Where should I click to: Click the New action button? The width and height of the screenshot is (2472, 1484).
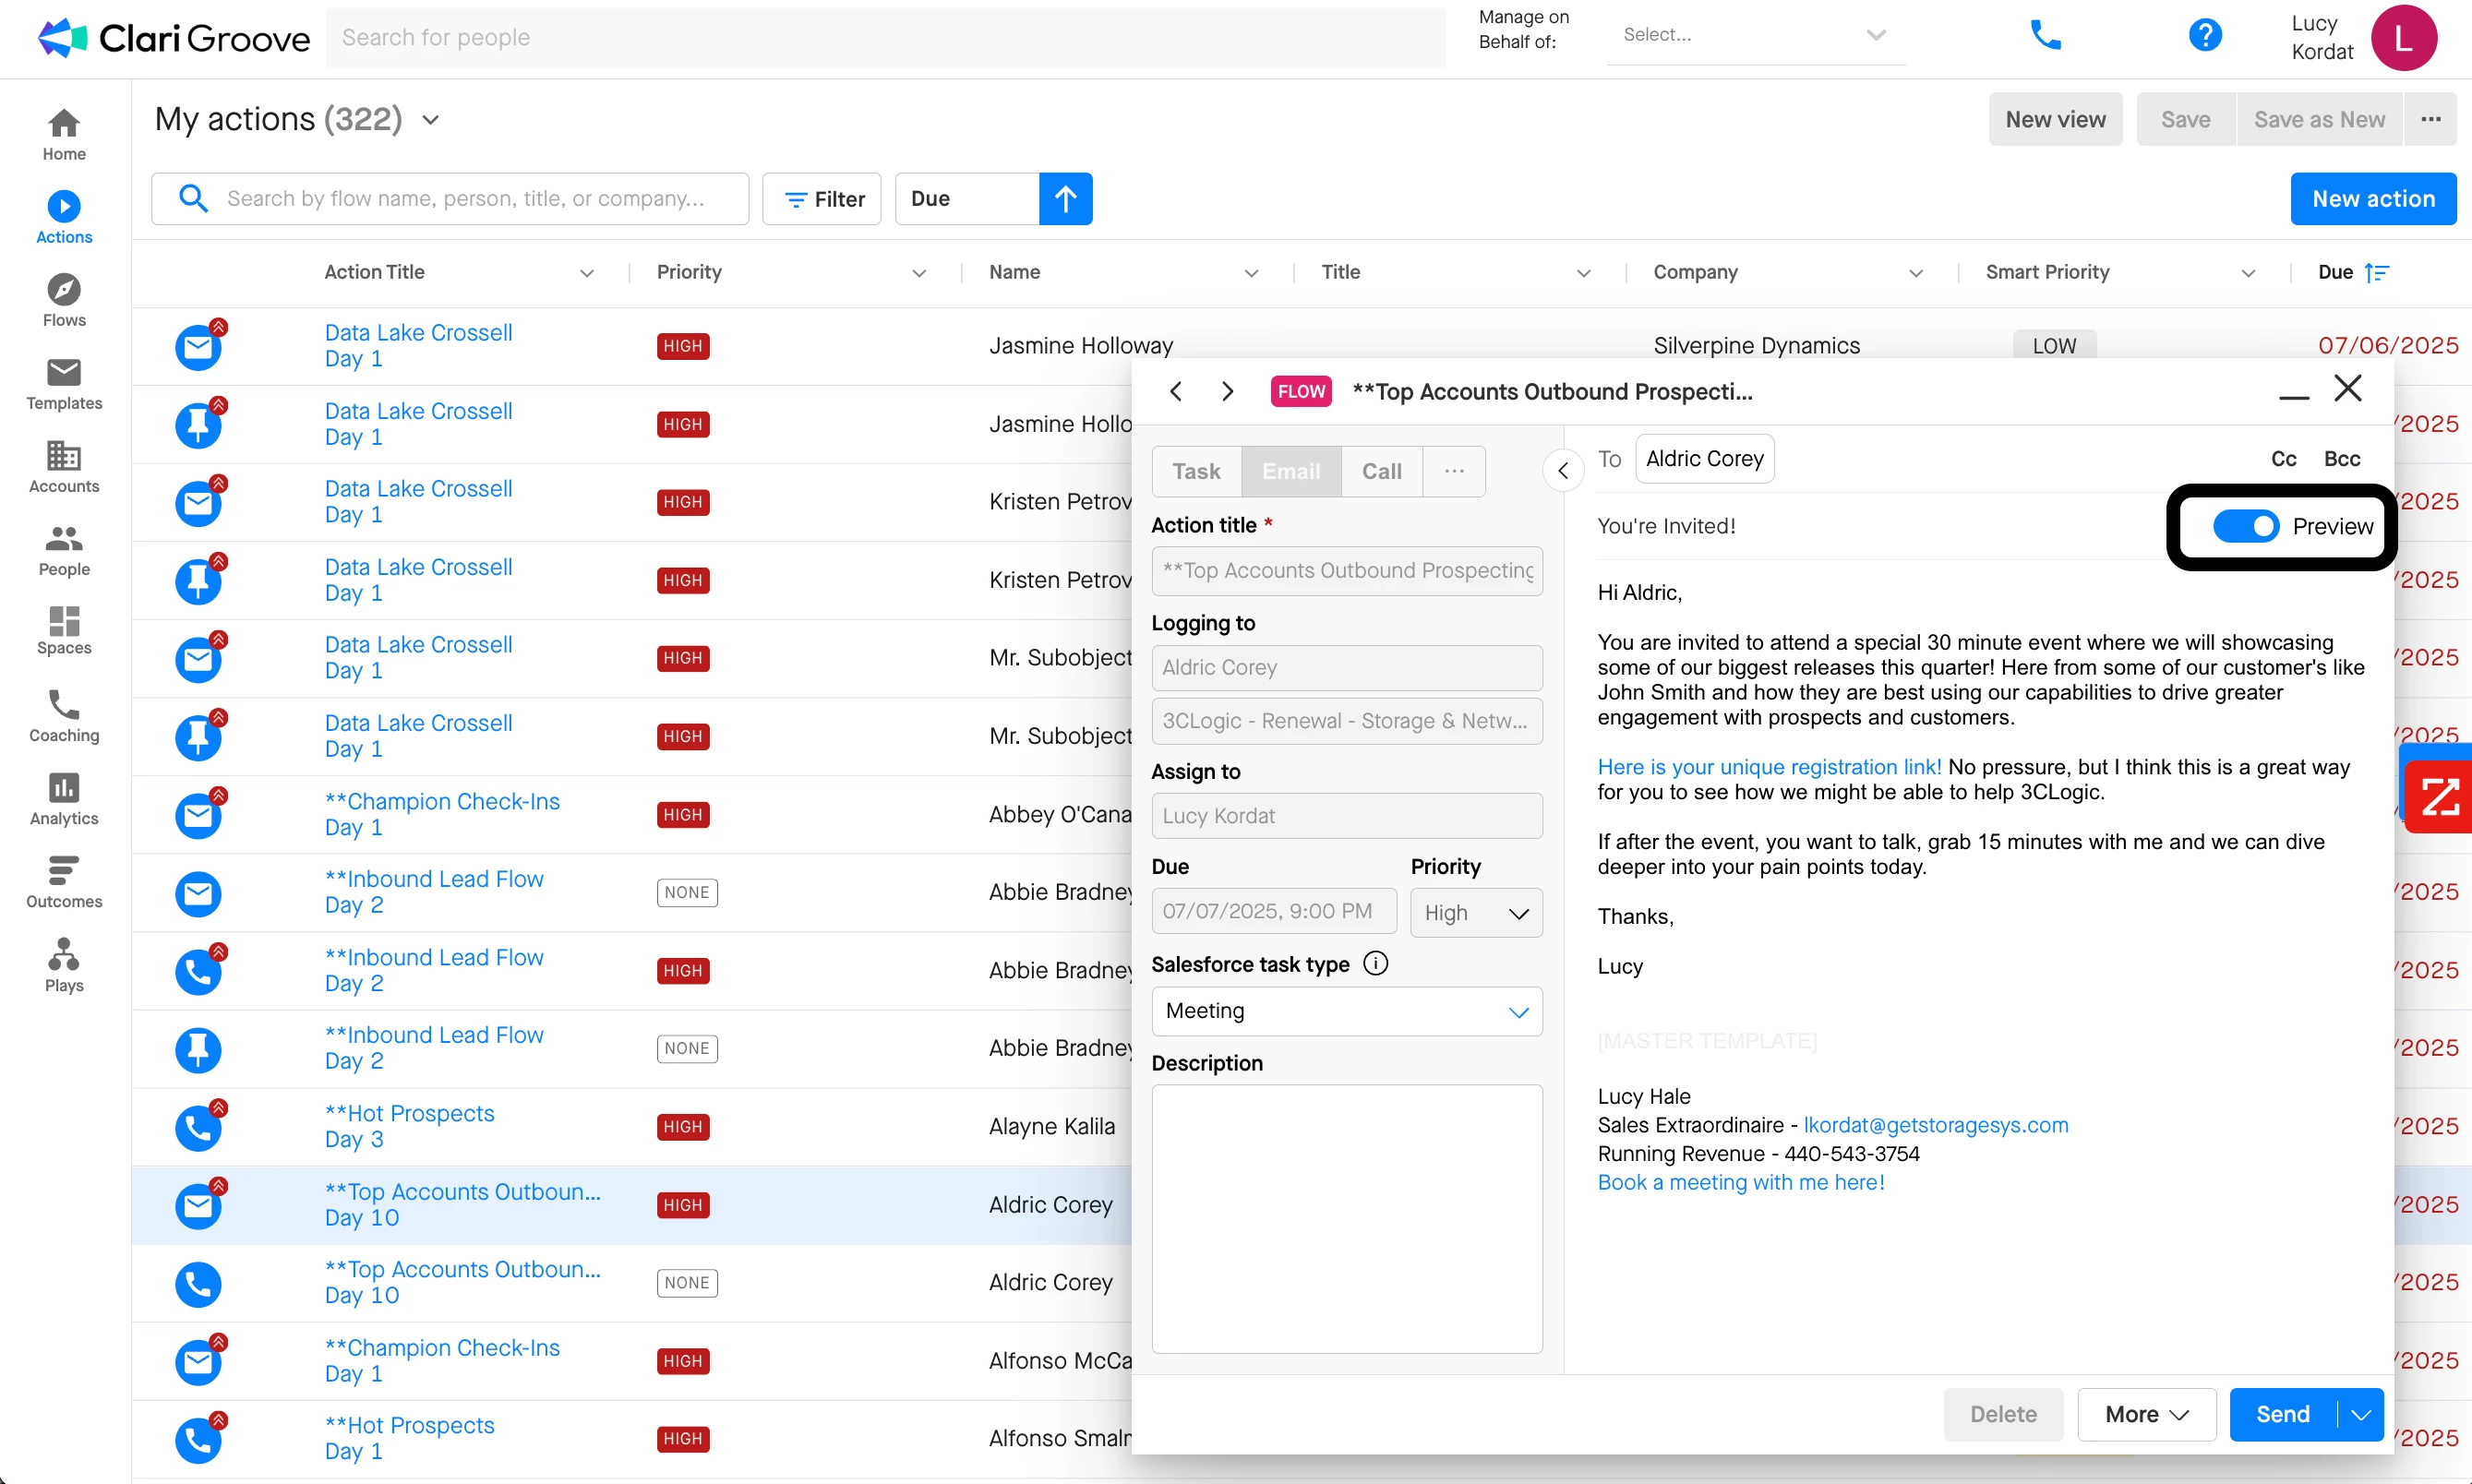(x=2372, y=199)
